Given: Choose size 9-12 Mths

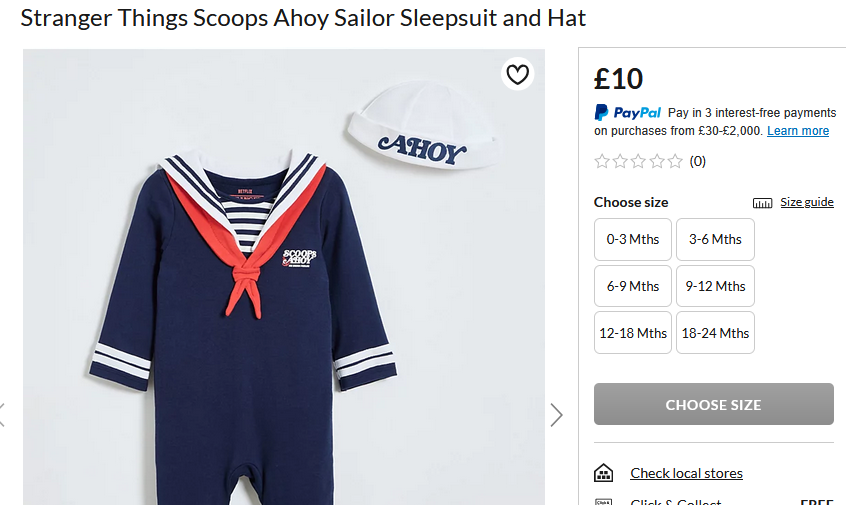Looking at the screenshot, I should tap(715, 286).
